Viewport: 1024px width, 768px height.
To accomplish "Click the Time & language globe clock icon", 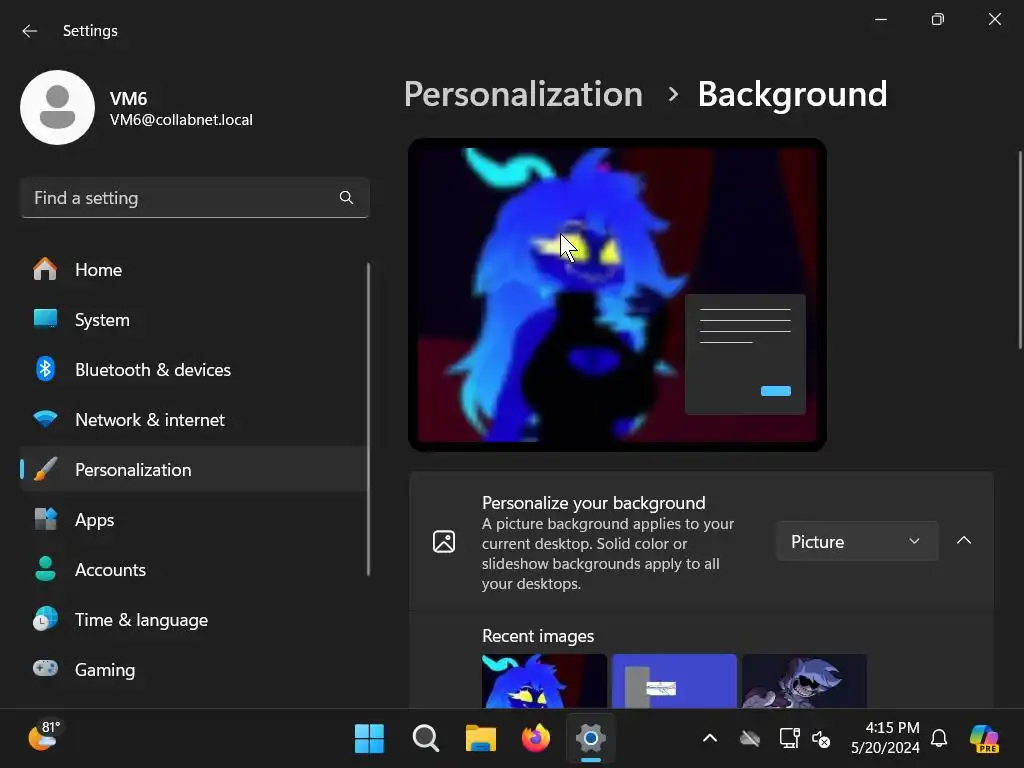I will [45, 618].
